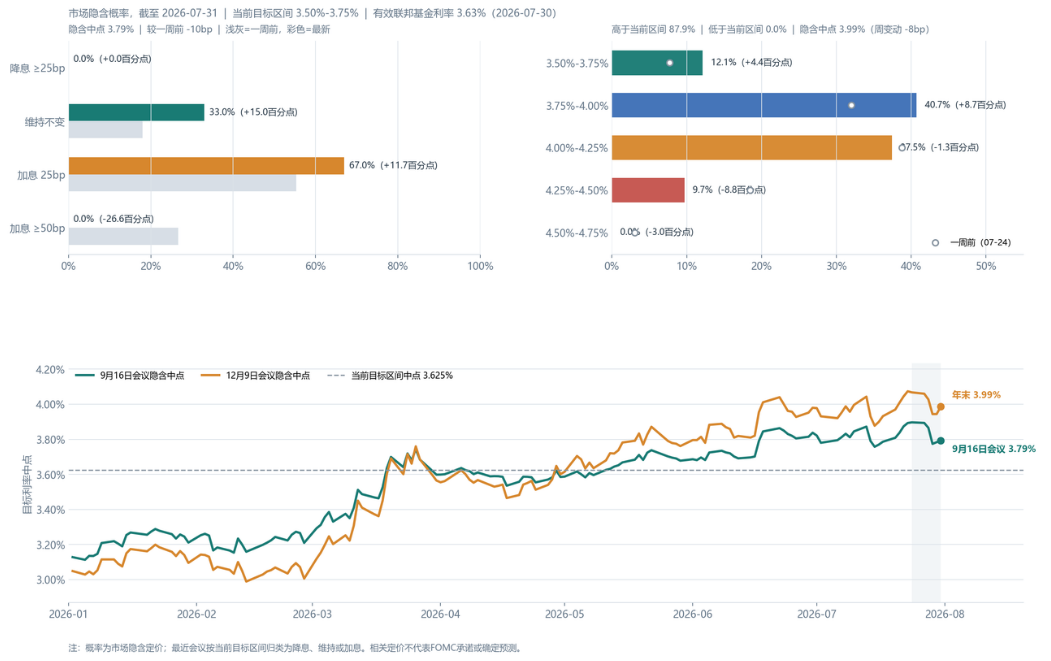
Task: Click the orange year-end endpoint marker
Action: [x=940, y=406]
